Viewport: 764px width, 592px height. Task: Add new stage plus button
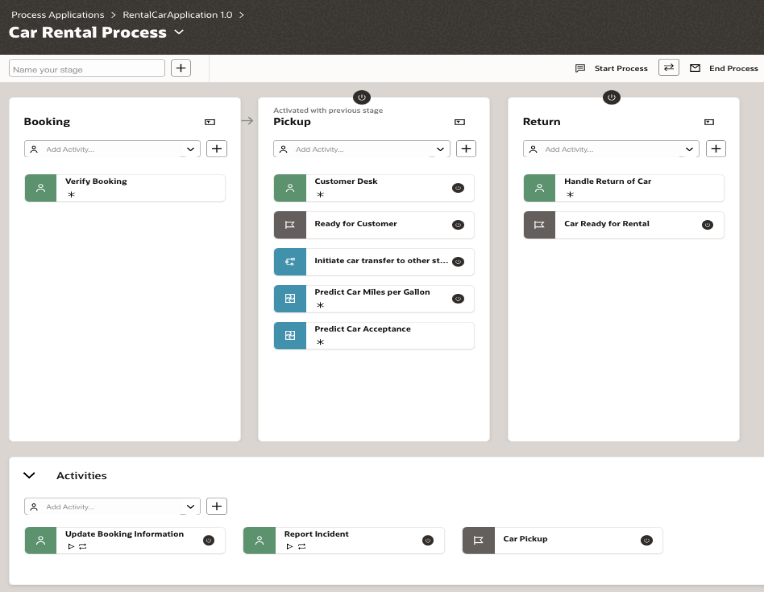[181, 68]
